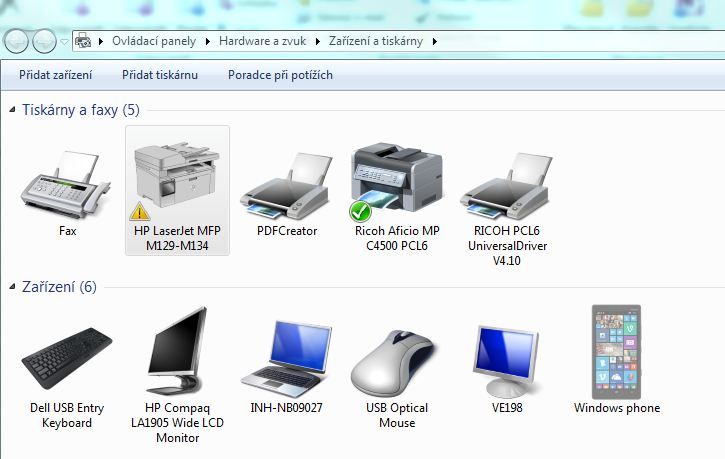Click the VE198 label text
Viewport: 725px width, 459px height.
pyautogui.click(x=507, y=408)
